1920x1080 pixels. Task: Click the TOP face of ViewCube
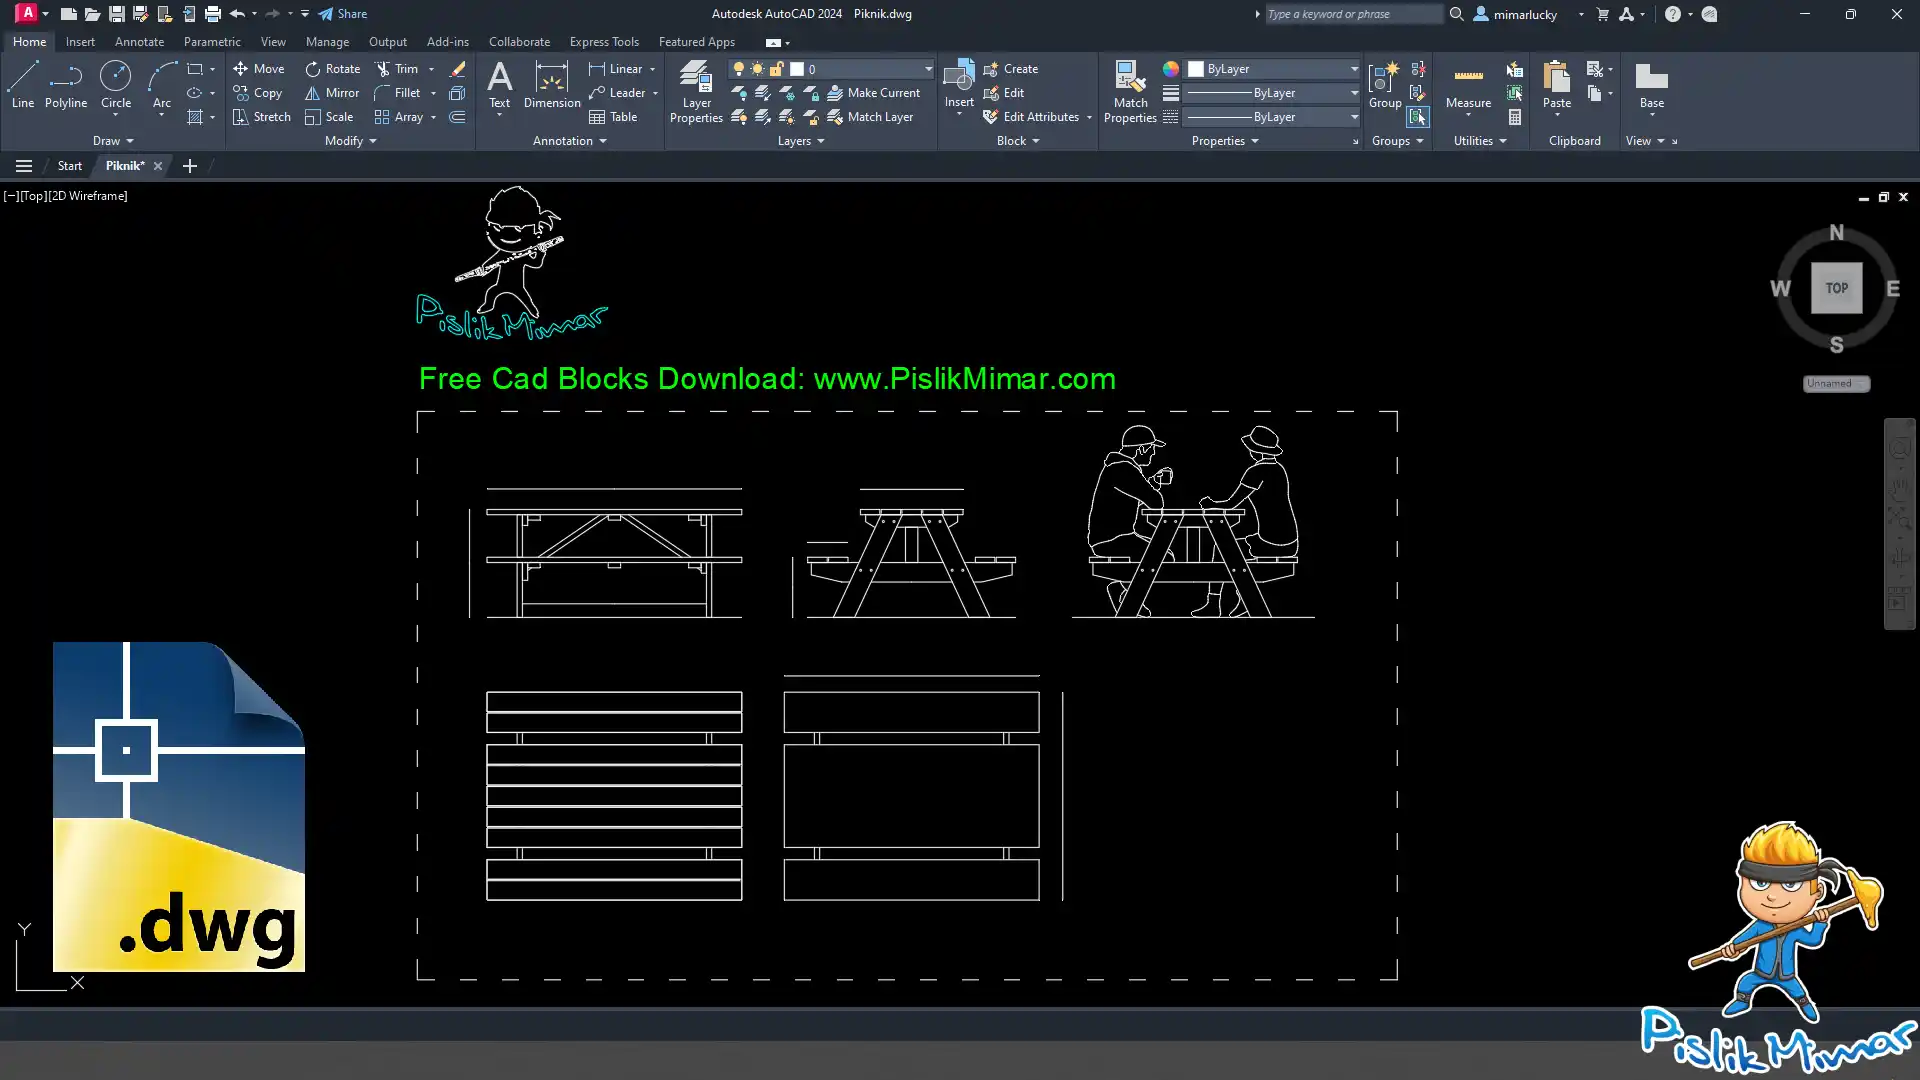tap(1836, 288)
